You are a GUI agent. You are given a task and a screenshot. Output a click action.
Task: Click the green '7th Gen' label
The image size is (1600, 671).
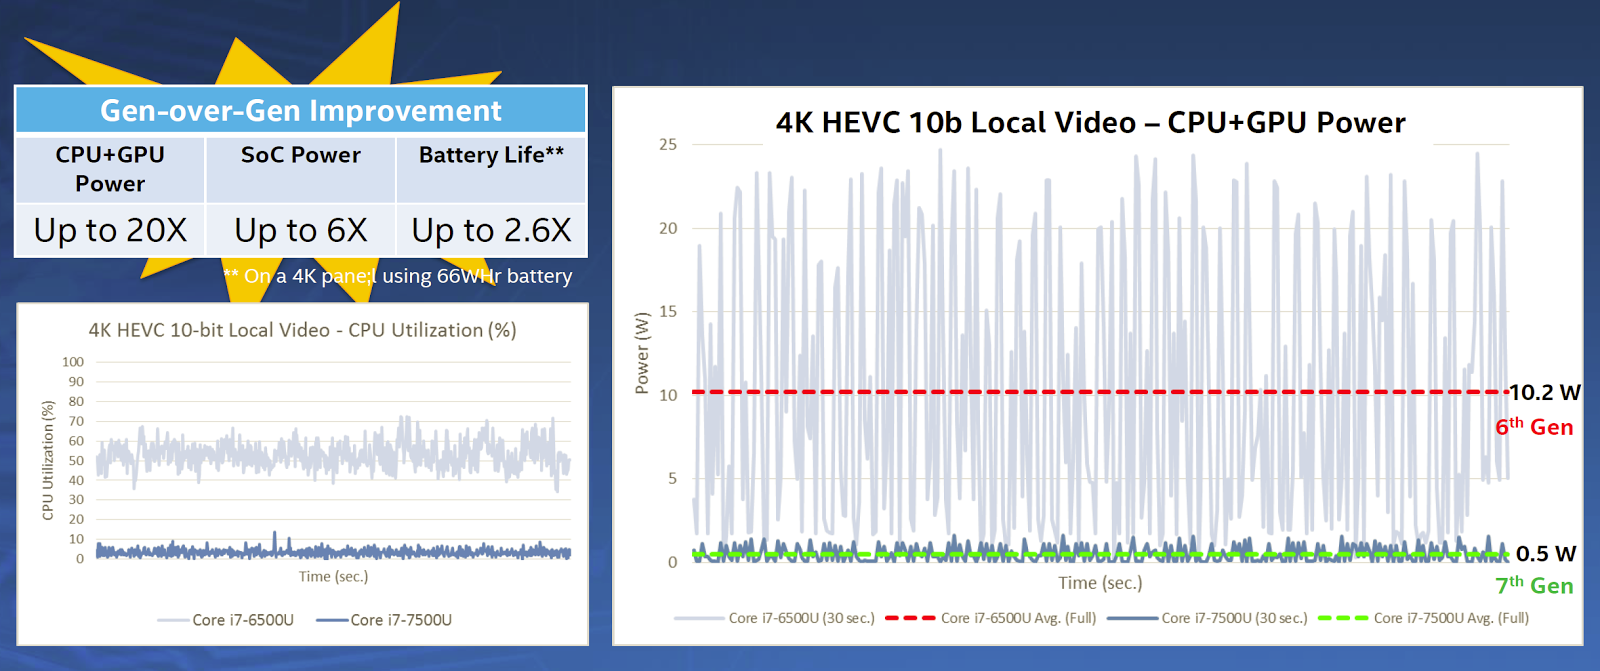point(1534,585)
